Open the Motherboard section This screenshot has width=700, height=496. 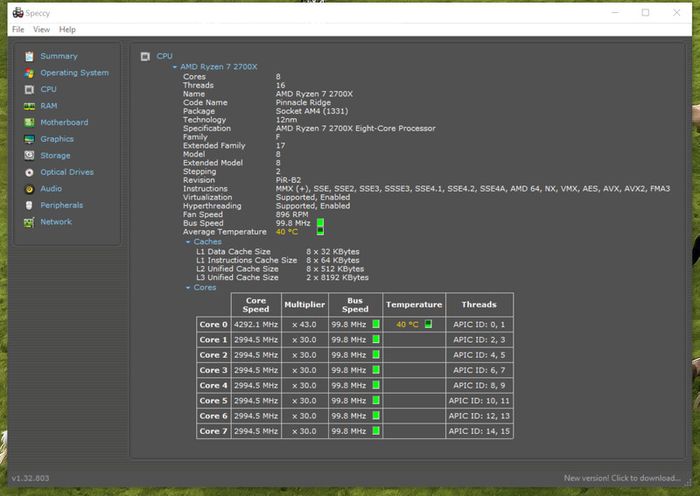tap(64, 122)
